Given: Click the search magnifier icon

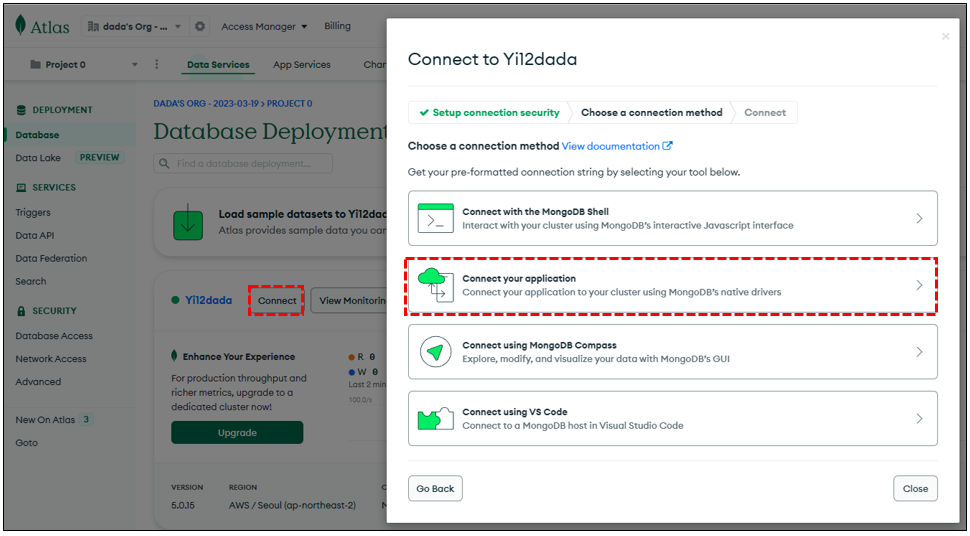Looking at the screenshot, I should 165,163.
